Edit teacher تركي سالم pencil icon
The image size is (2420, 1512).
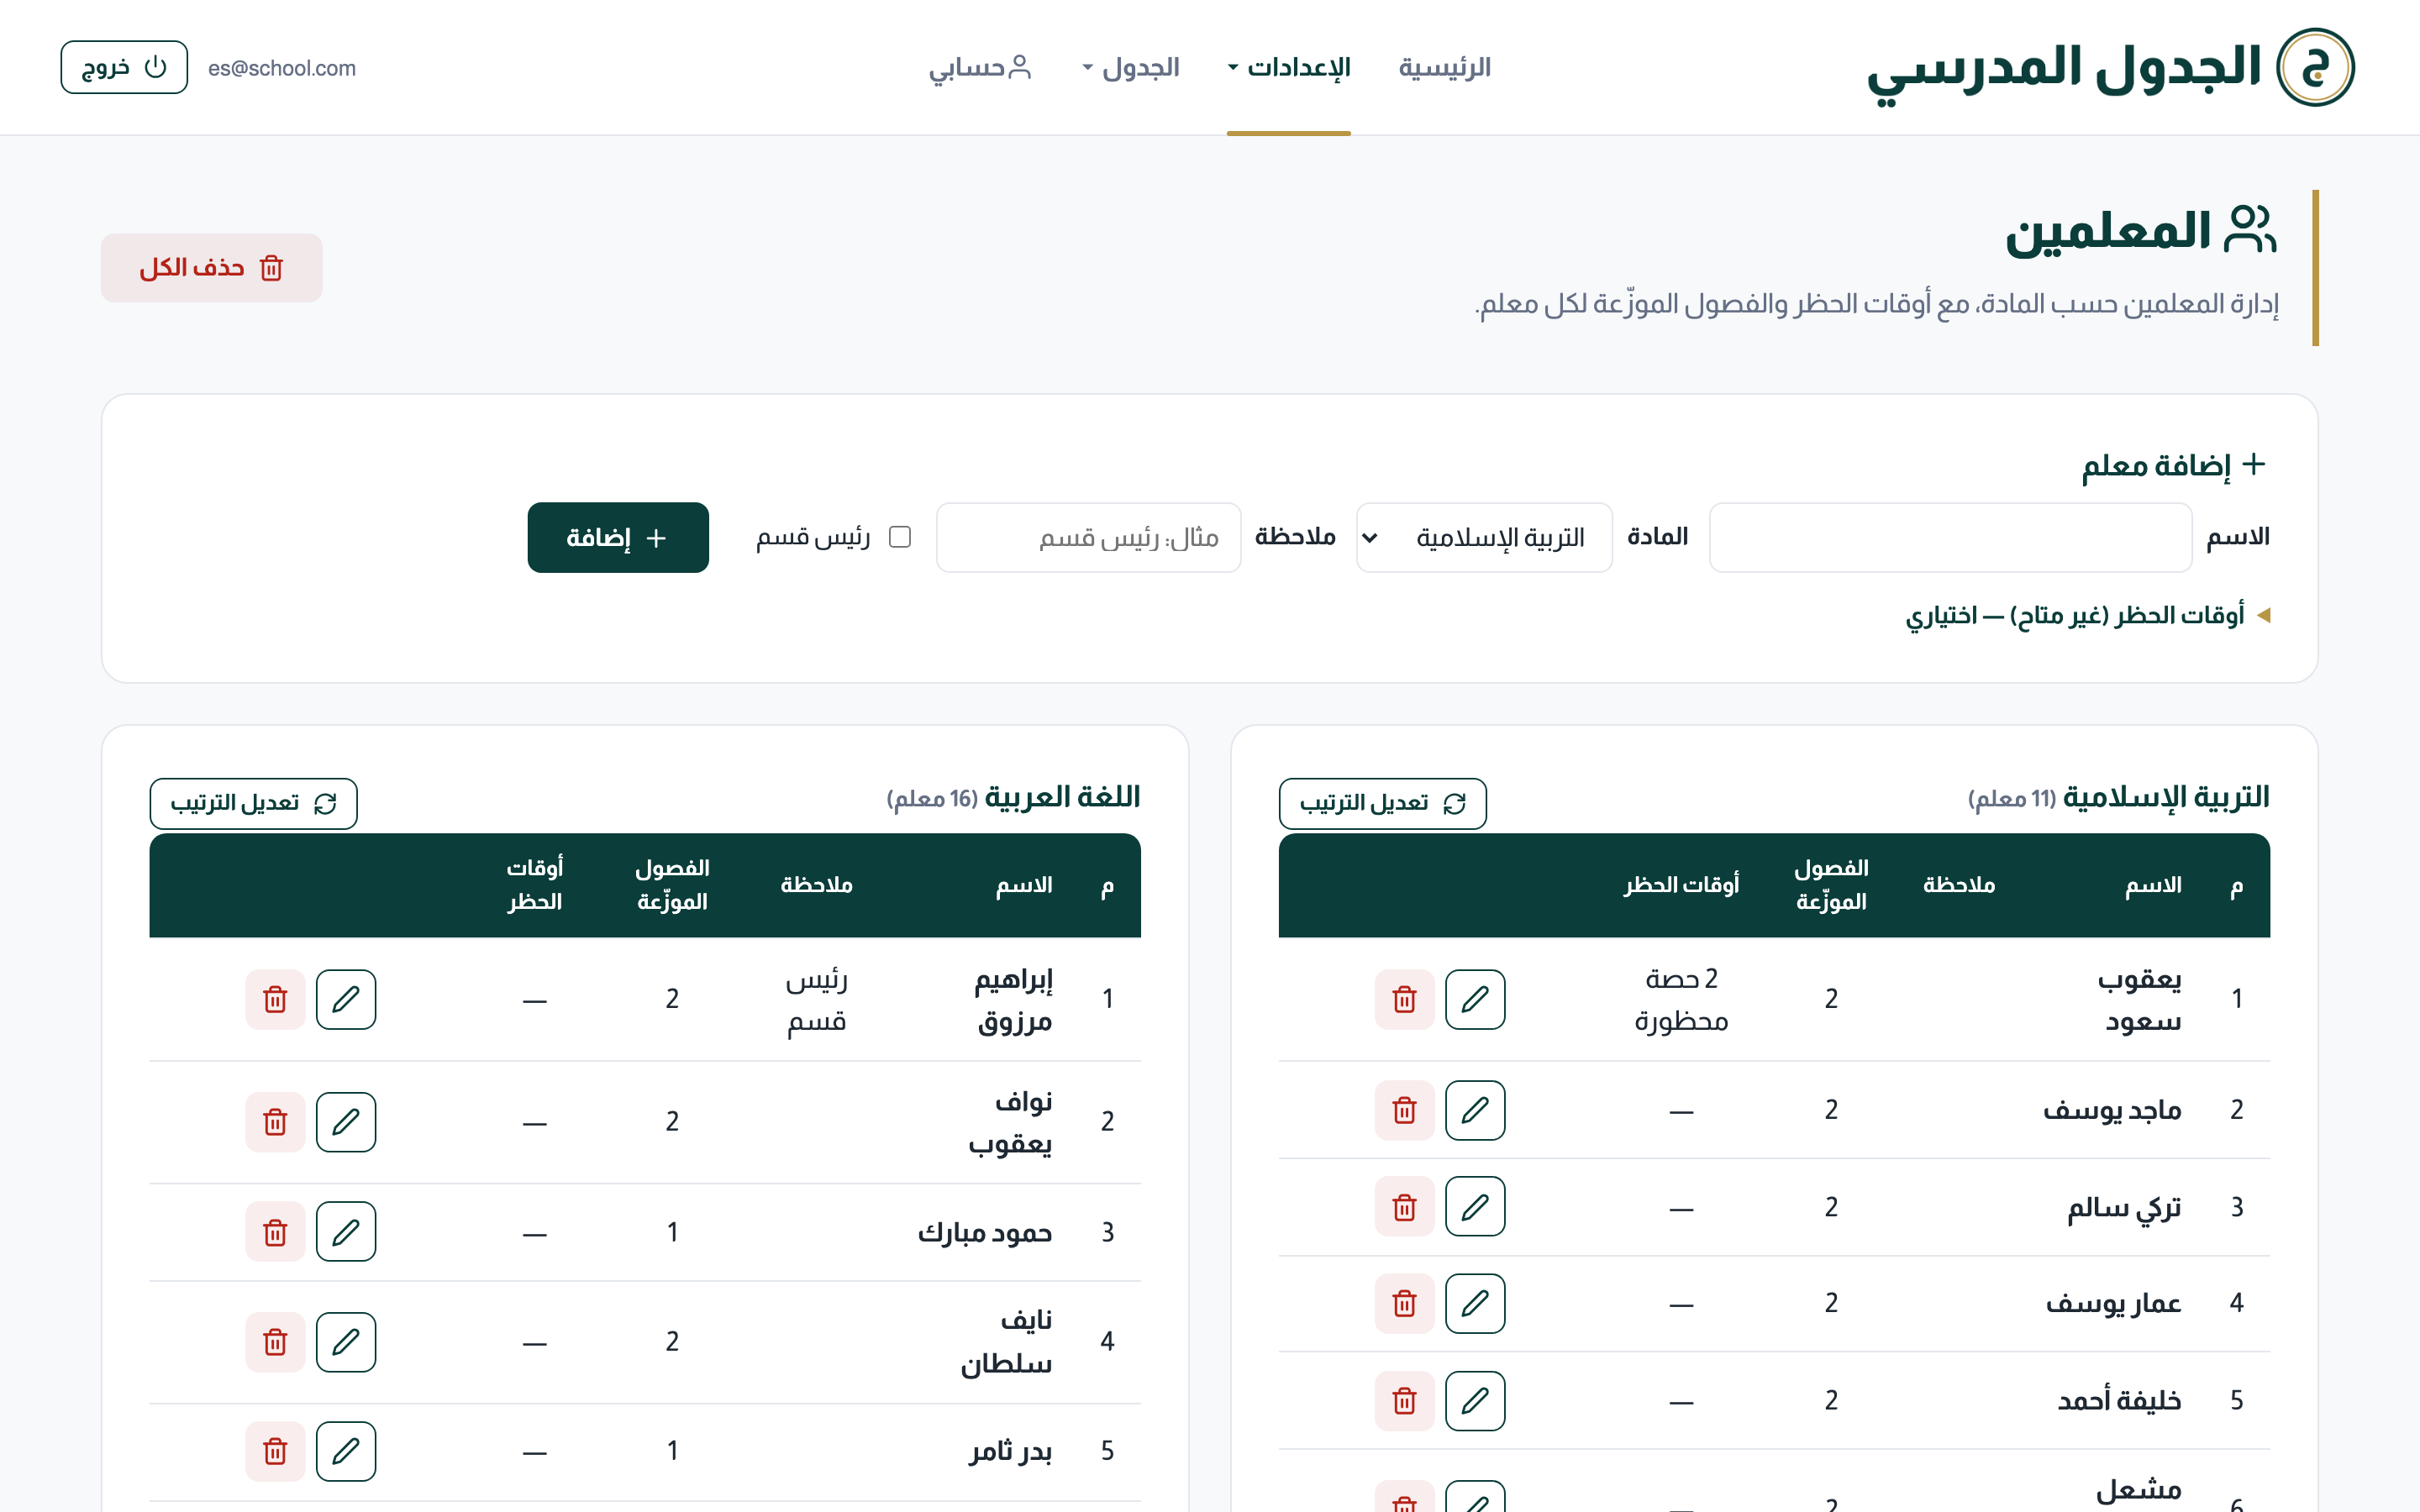point(1475,1207)
